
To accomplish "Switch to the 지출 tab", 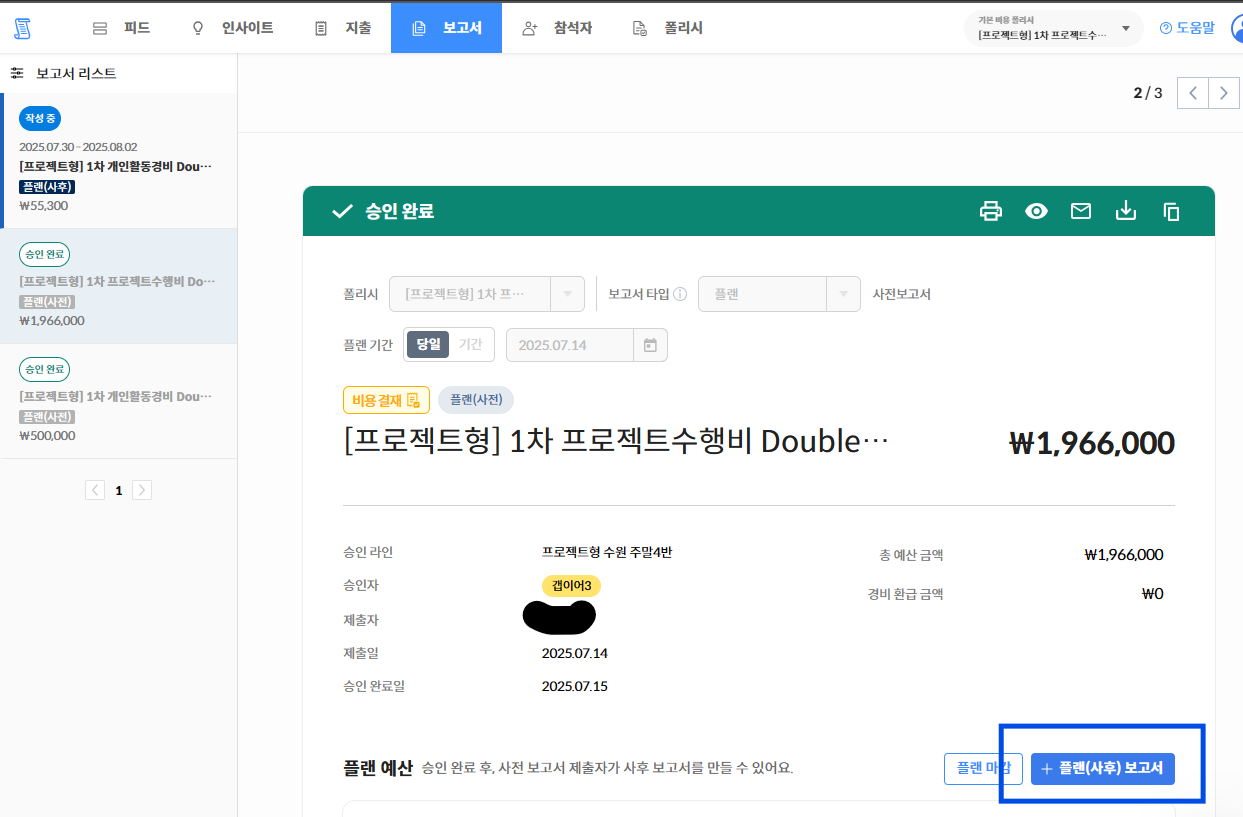I will [x=342, y=28].
